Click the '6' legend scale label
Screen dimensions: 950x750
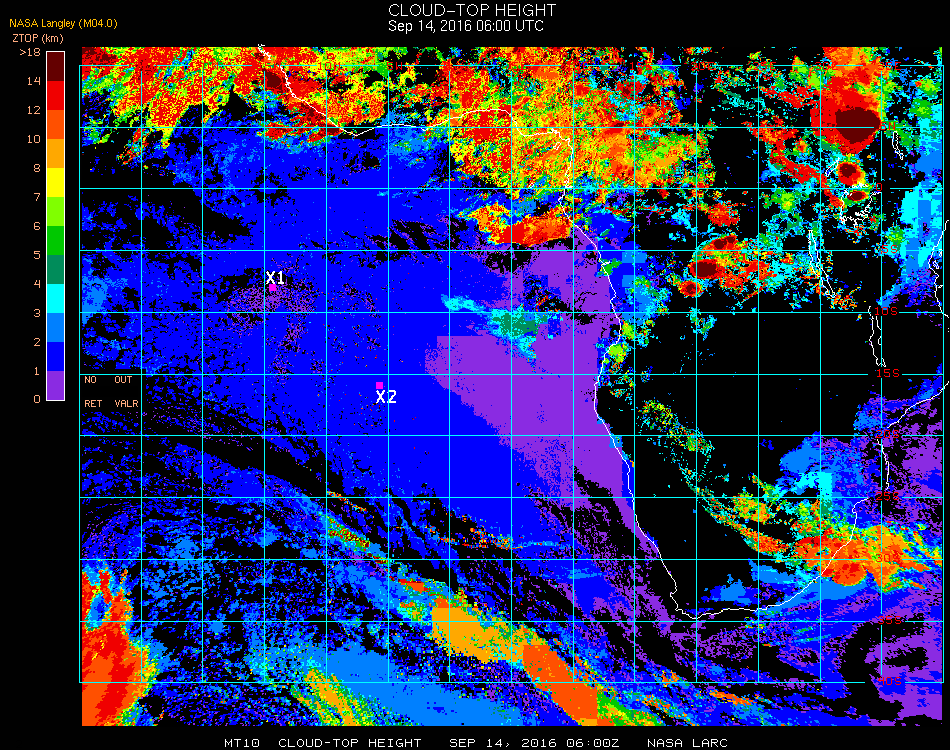click(x=37, y=227)
